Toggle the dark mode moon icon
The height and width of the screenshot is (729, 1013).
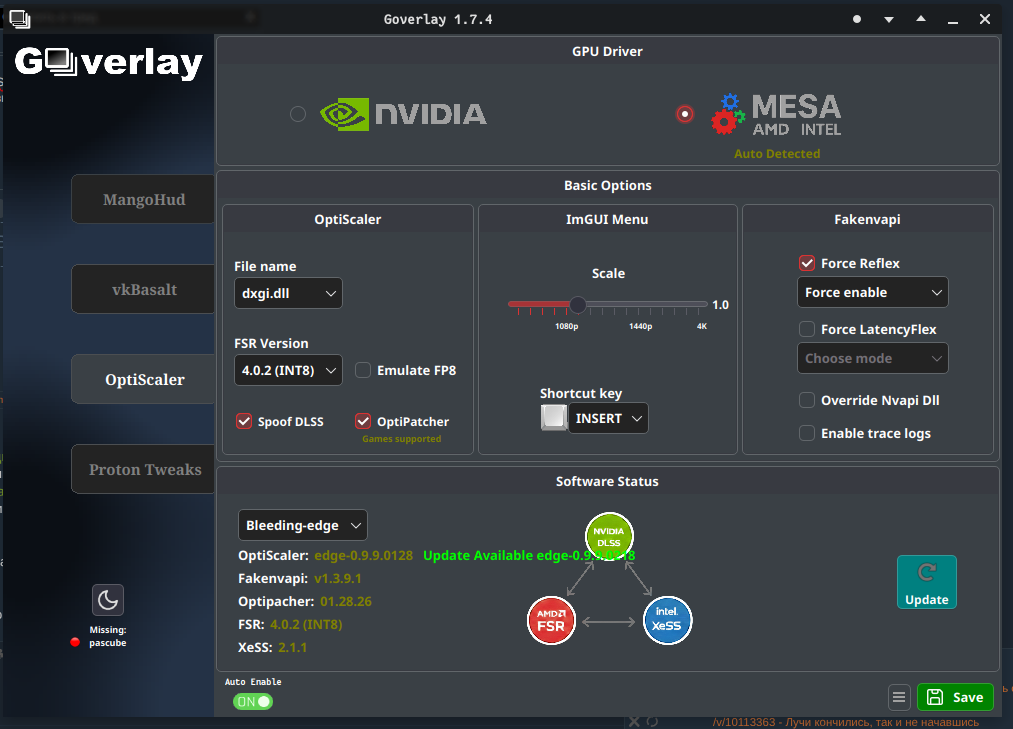click(x=108, y=600)
